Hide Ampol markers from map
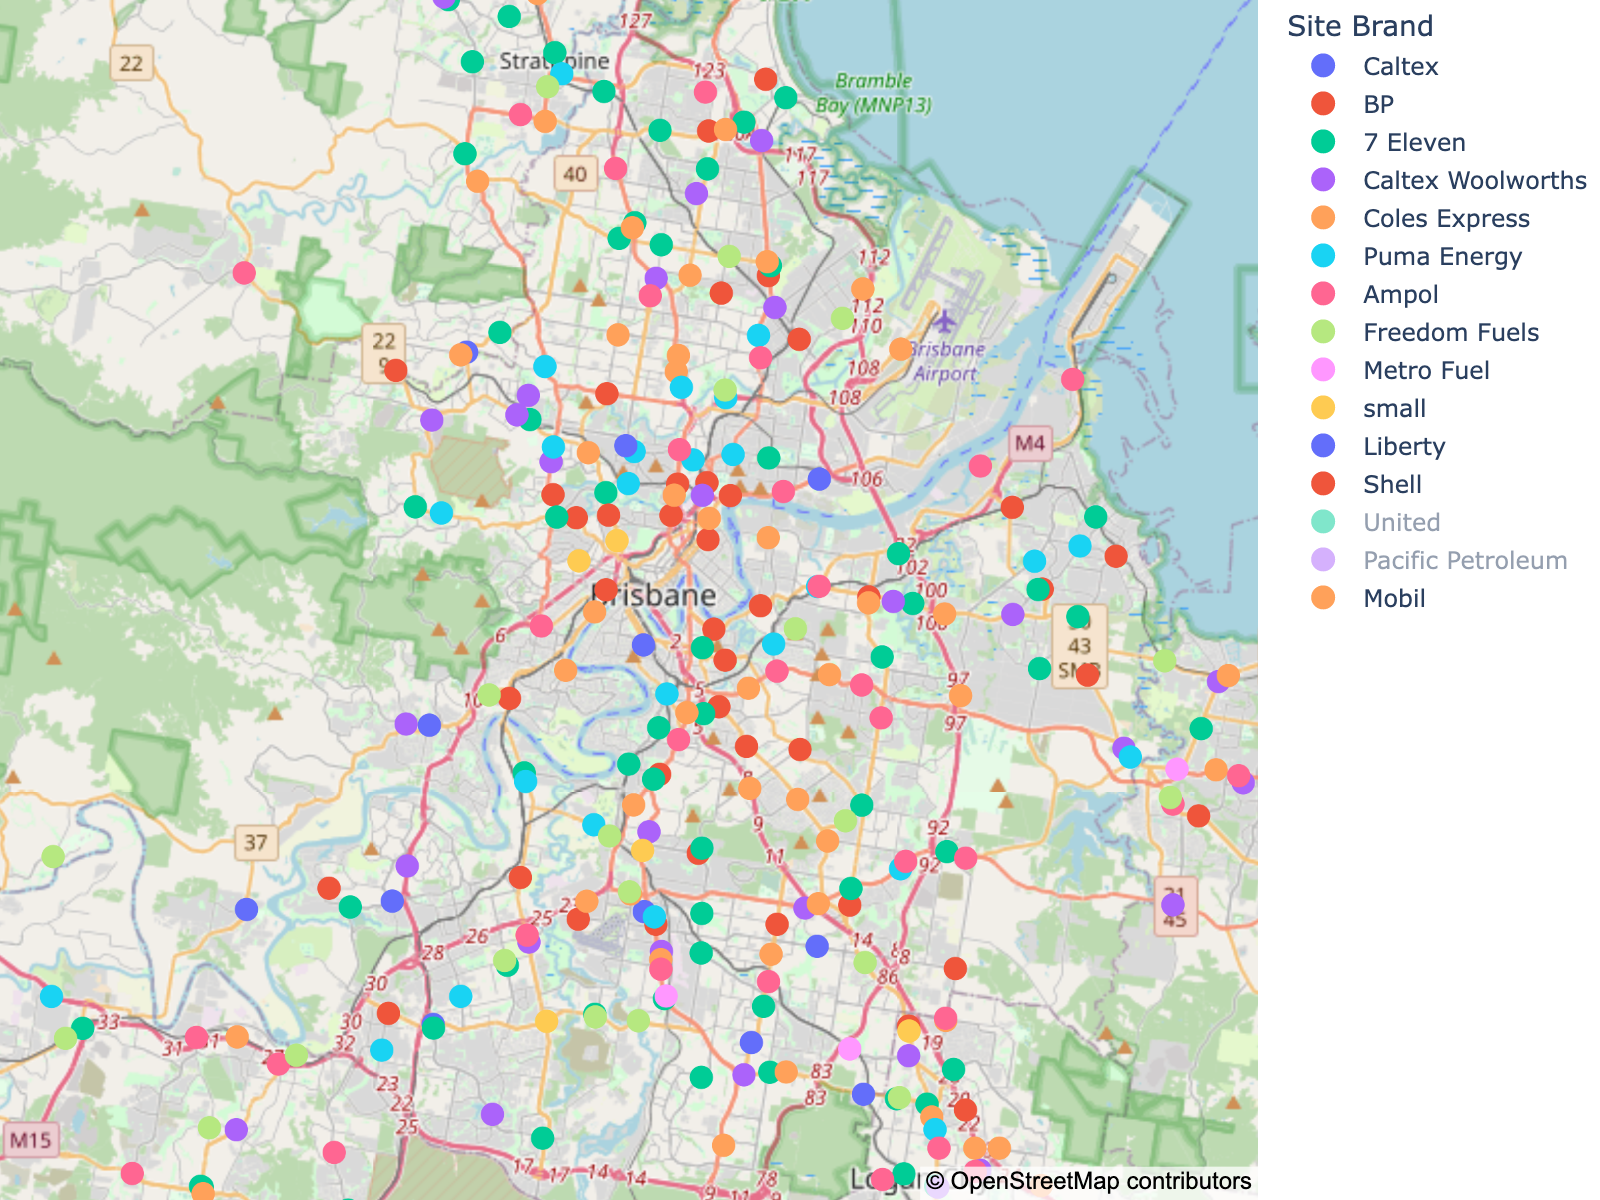 (1400, 295)
